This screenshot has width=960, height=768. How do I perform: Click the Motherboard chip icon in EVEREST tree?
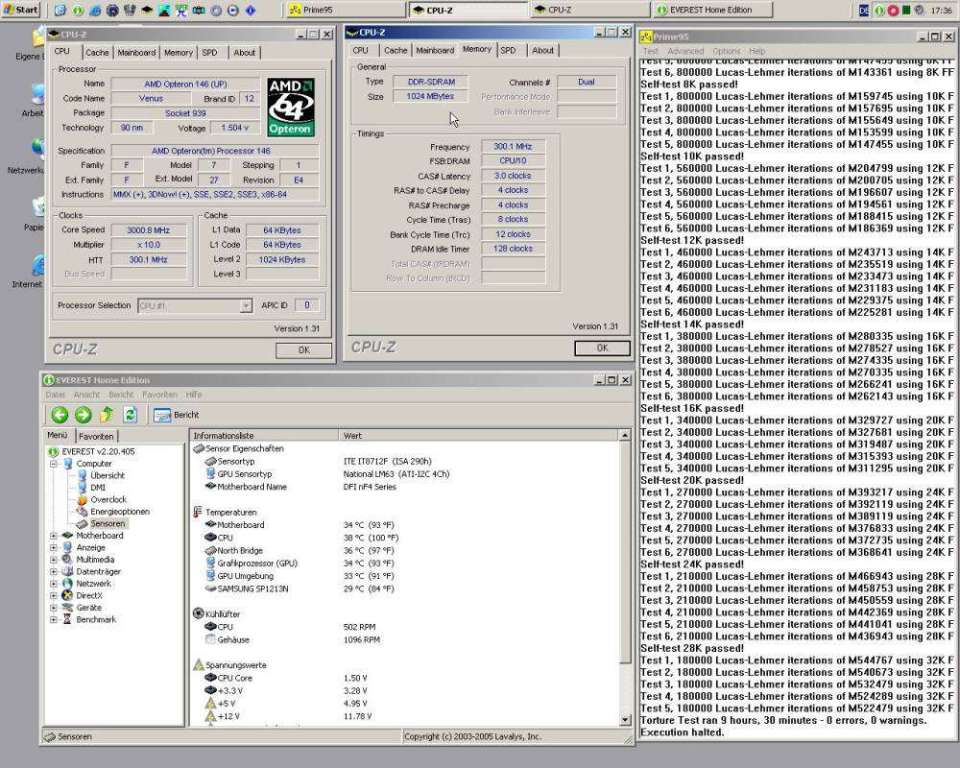[x=67, y=535]
